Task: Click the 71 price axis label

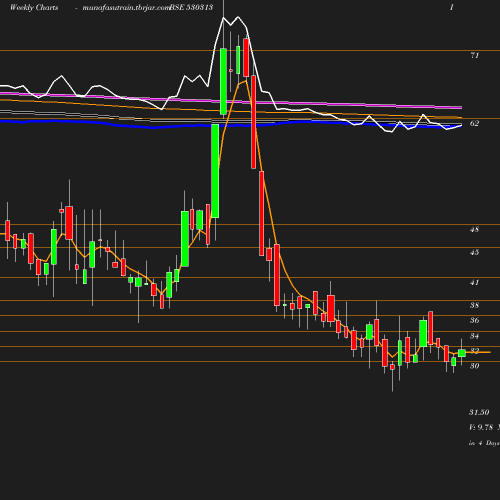Action: [x=474, y=55]
